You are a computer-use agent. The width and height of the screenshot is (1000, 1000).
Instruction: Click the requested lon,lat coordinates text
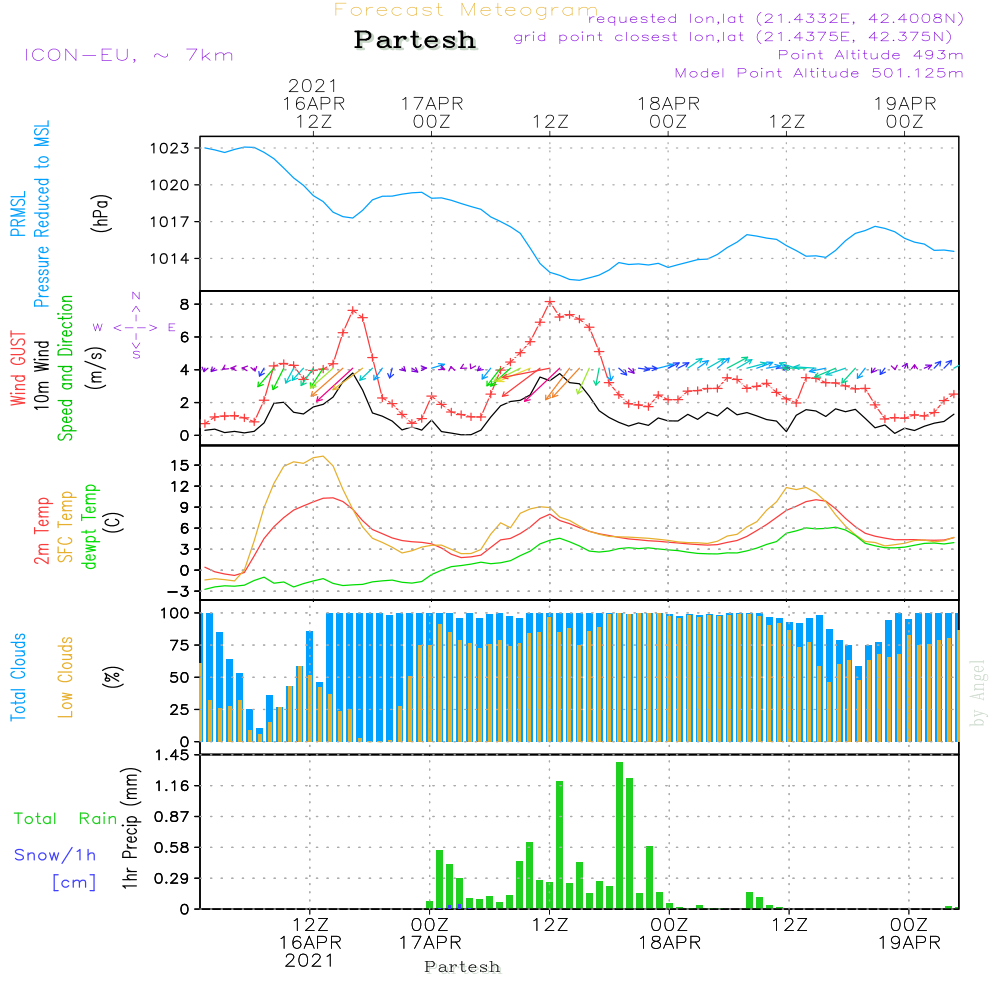tap(775, 19)
